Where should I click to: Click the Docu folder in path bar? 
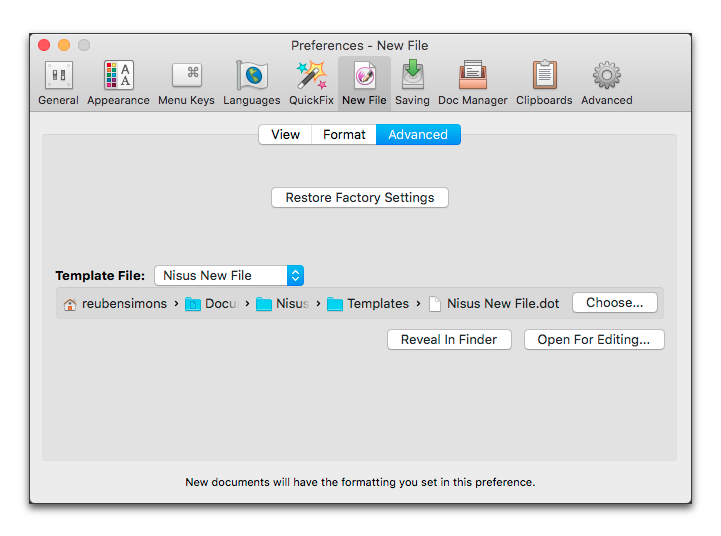212,303
